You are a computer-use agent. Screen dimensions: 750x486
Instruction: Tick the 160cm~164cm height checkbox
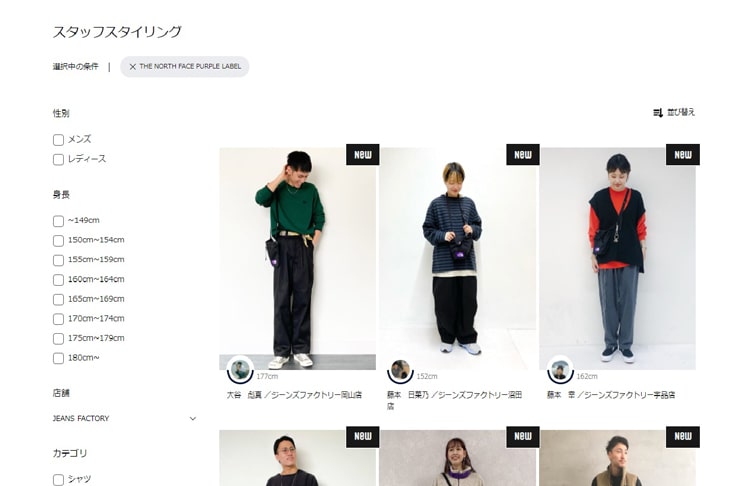click(58, 280)
